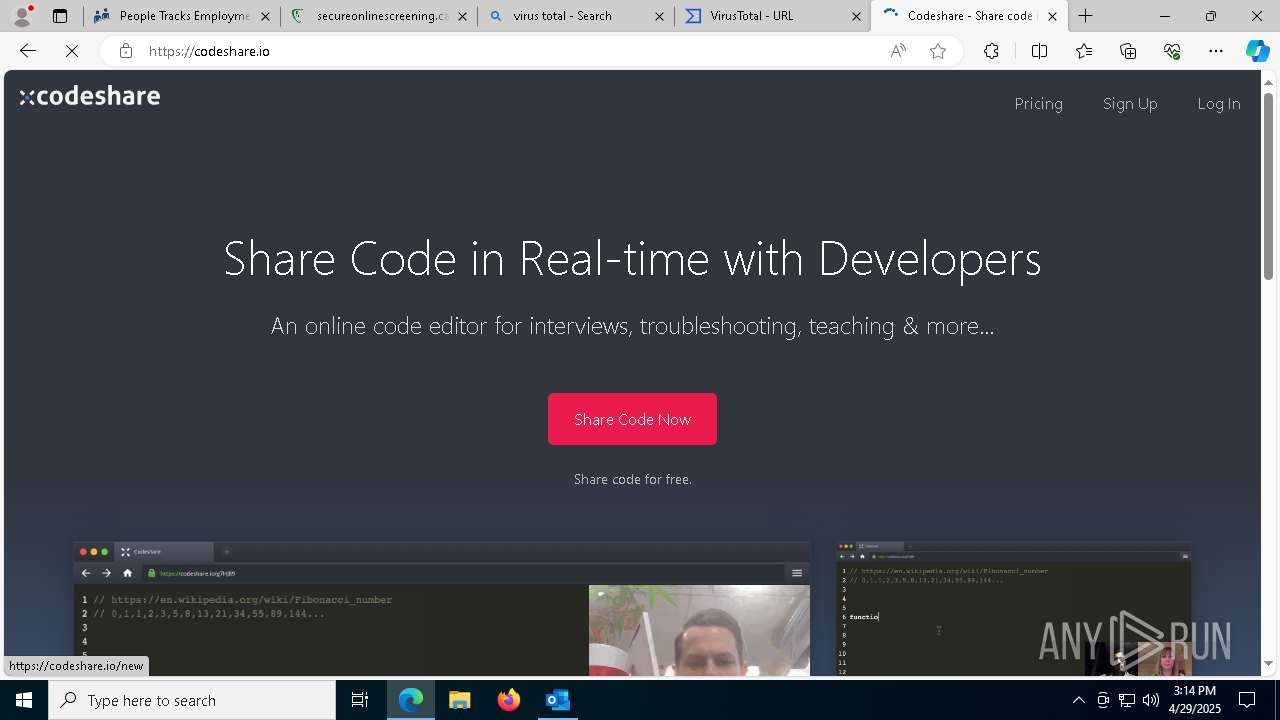Image resolution: width=1280 pixels, height=720 pixels.
Task: Open network status tray icon
Action: coord(1126,700)
